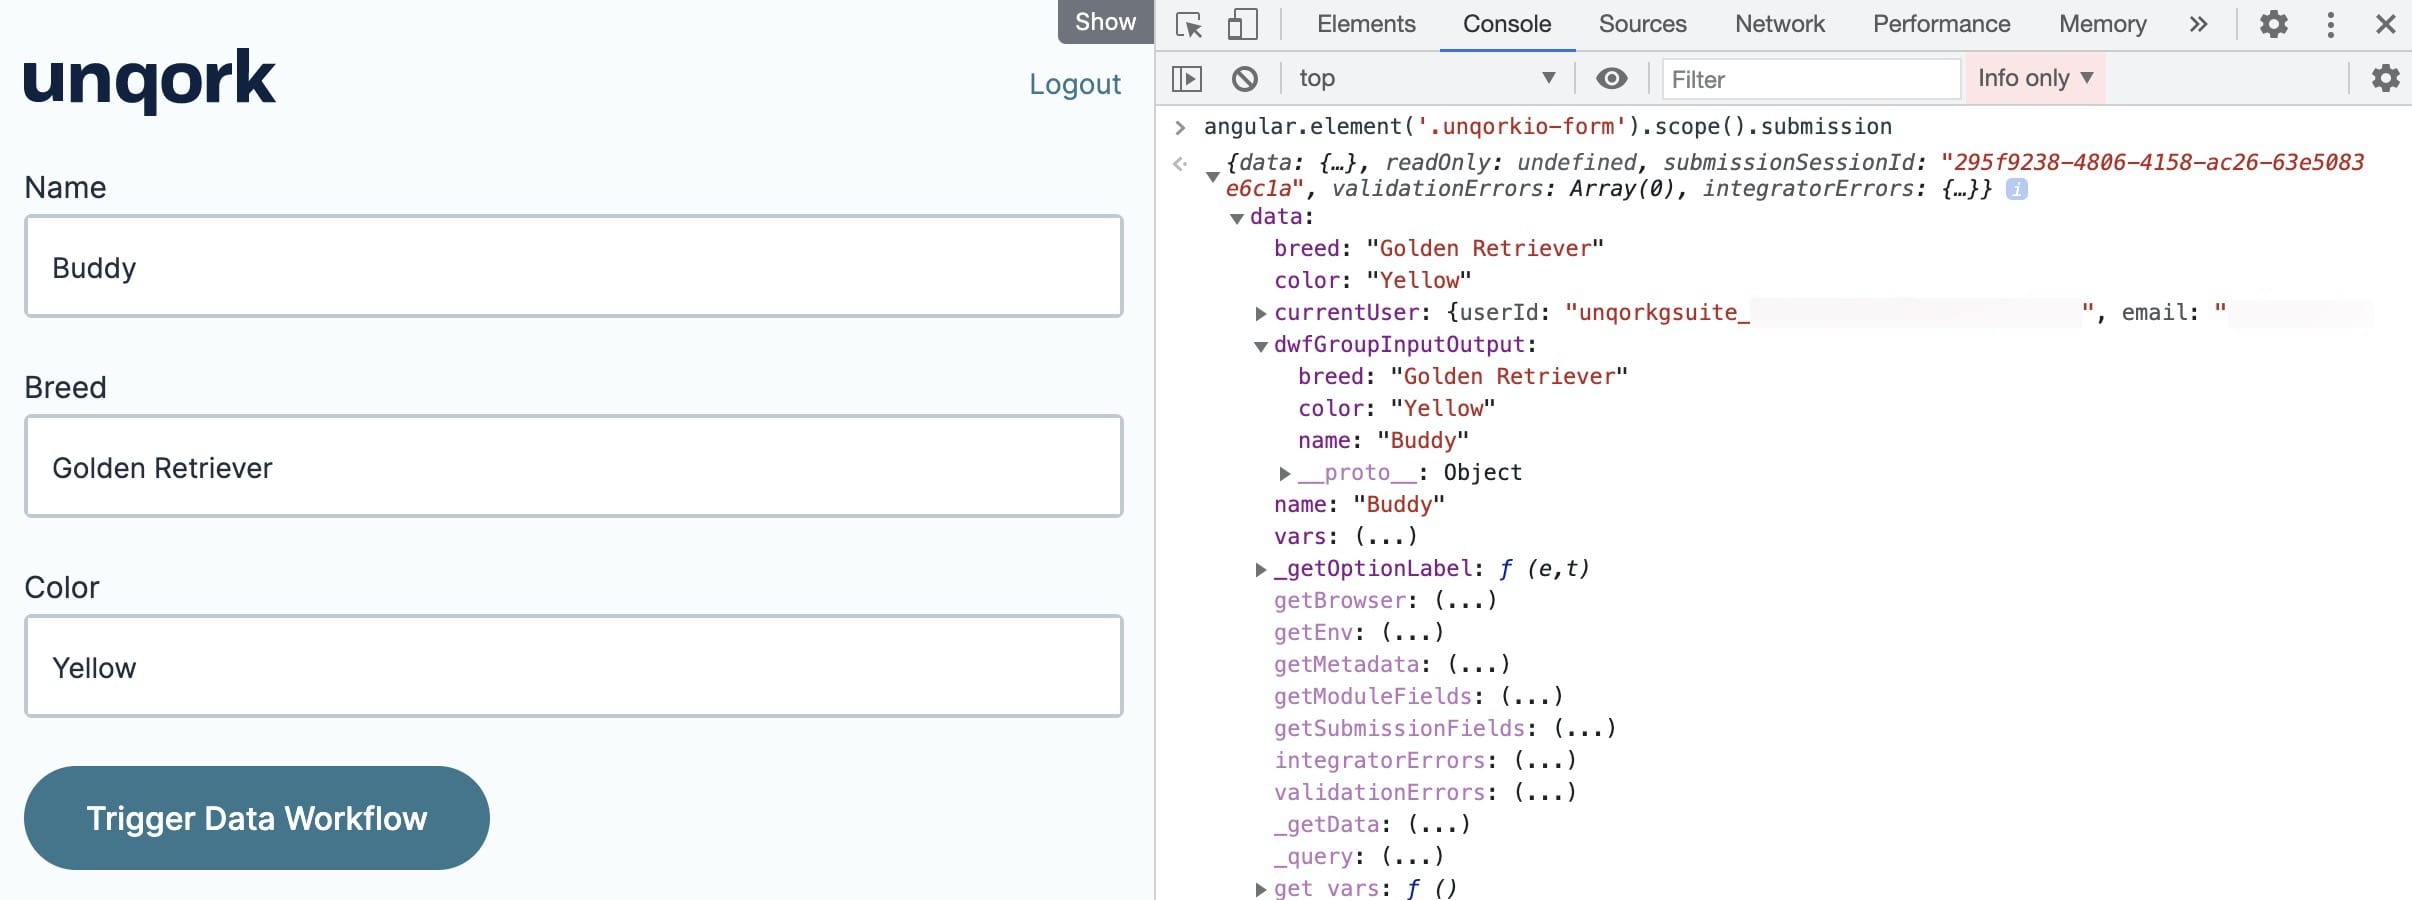Screen dimensions: 2412x900
Task: Evaluate the getEnv (...) getter
Action: [x=1412, y=633]
